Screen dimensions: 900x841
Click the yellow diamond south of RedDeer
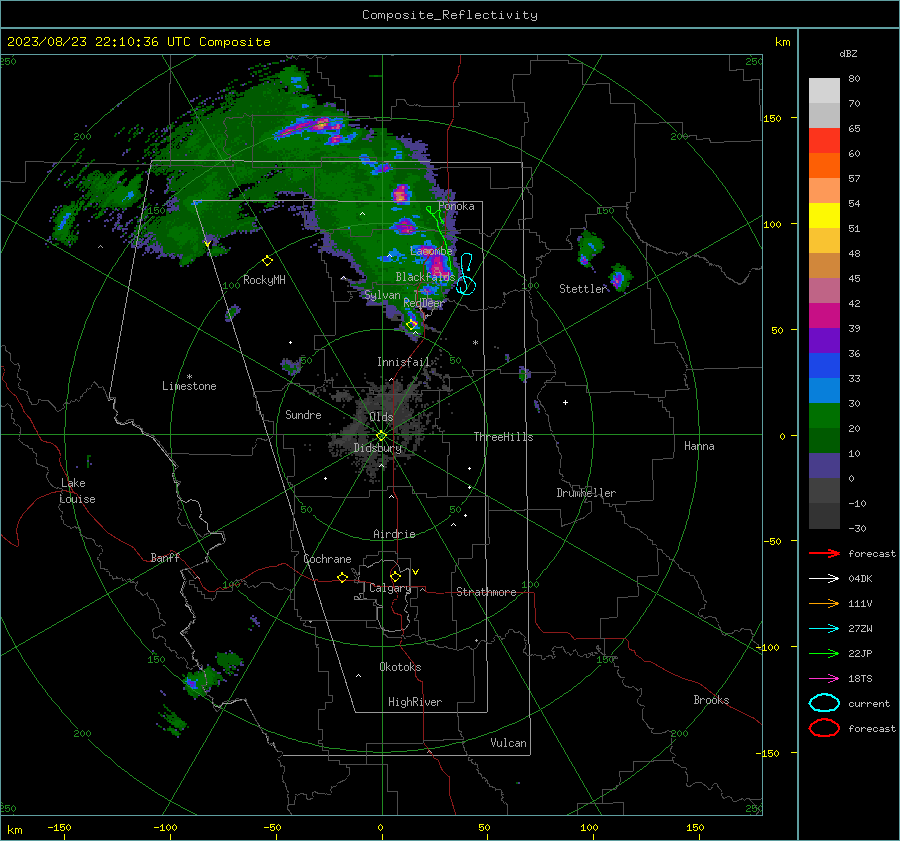point(411,325)
